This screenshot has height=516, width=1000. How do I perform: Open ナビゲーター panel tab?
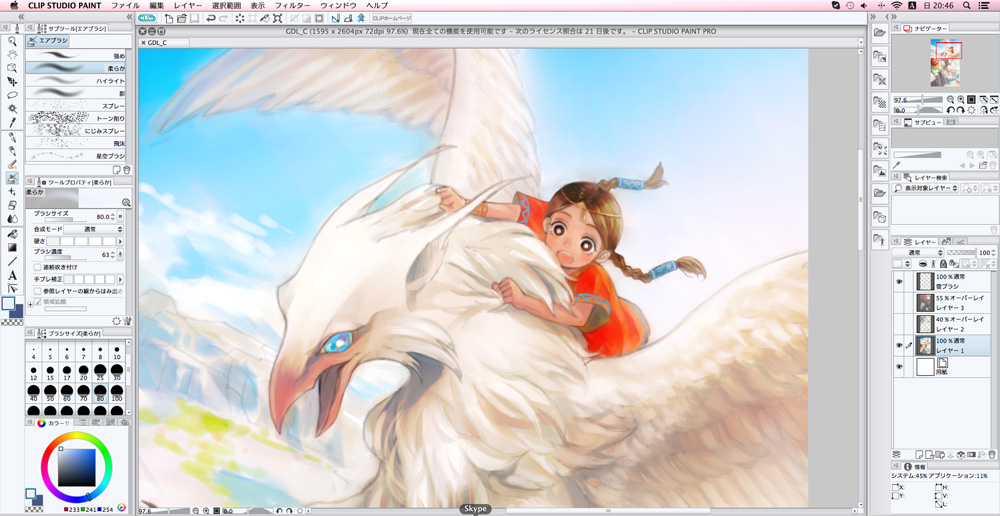(x=924, y=28)
